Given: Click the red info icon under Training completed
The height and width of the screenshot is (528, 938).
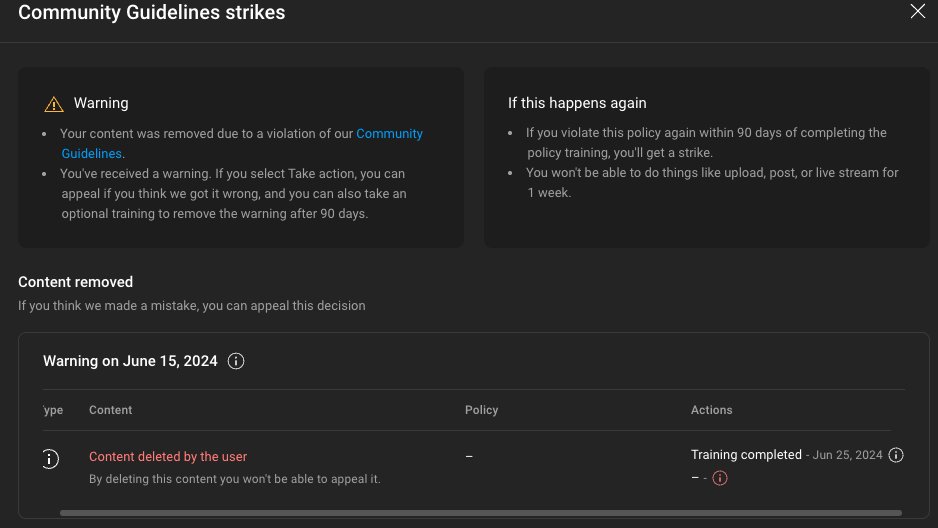Looking at the screenshot, I should pyautogui.click(x=720, y=478).
